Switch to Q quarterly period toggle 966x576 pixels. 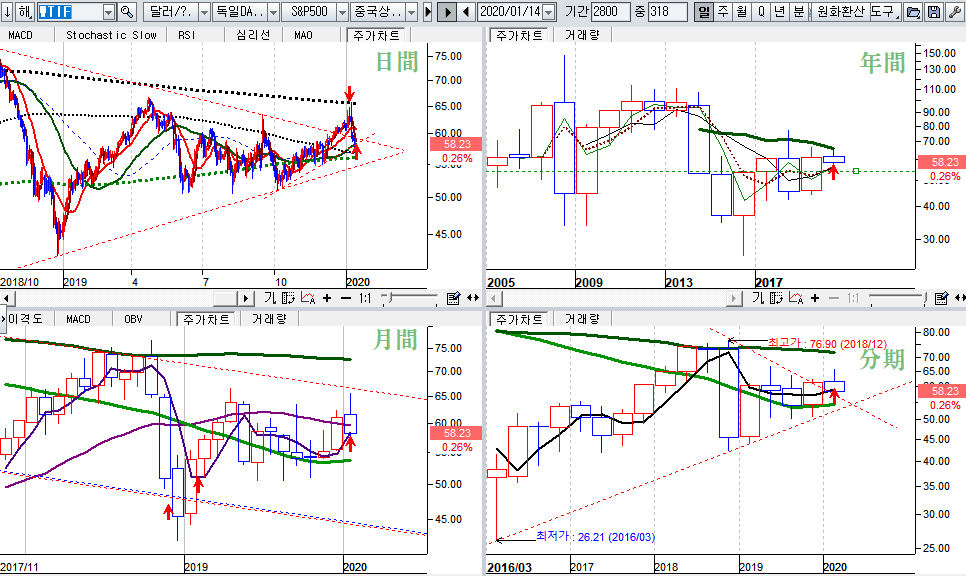point(761,11)
